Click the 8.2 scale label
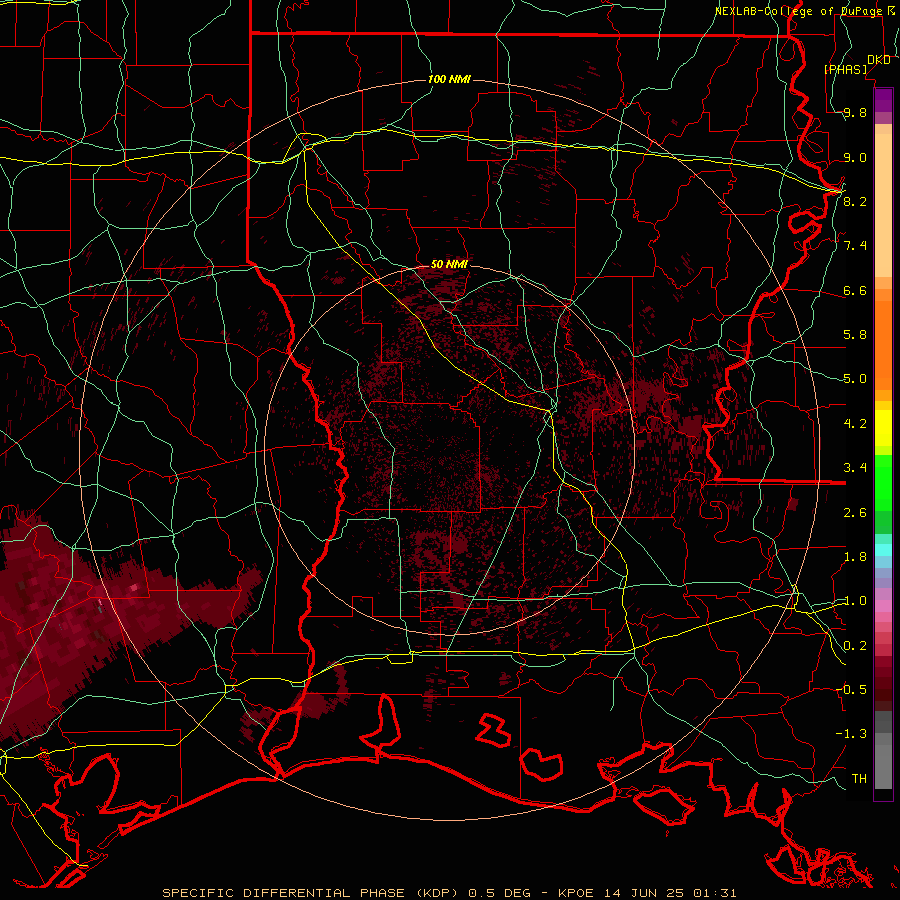900x900 pixels. click(855, 201)
